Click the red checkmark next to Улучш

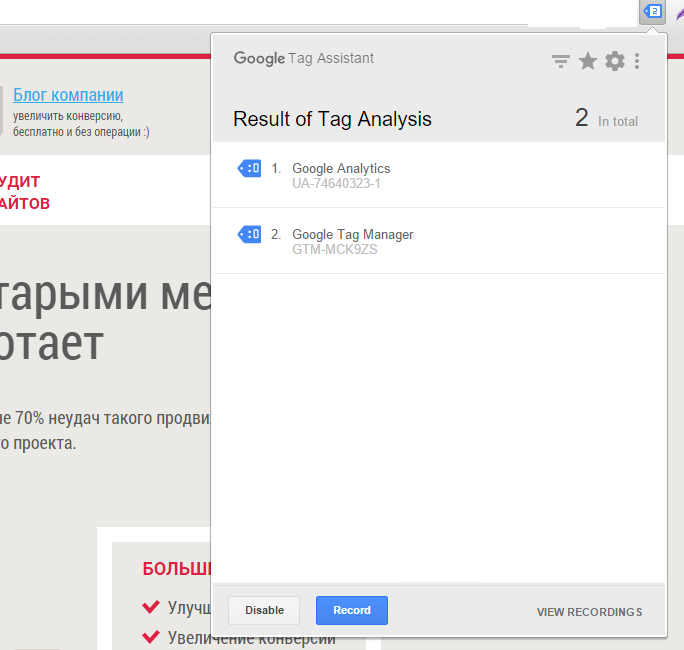click(151, 606)
